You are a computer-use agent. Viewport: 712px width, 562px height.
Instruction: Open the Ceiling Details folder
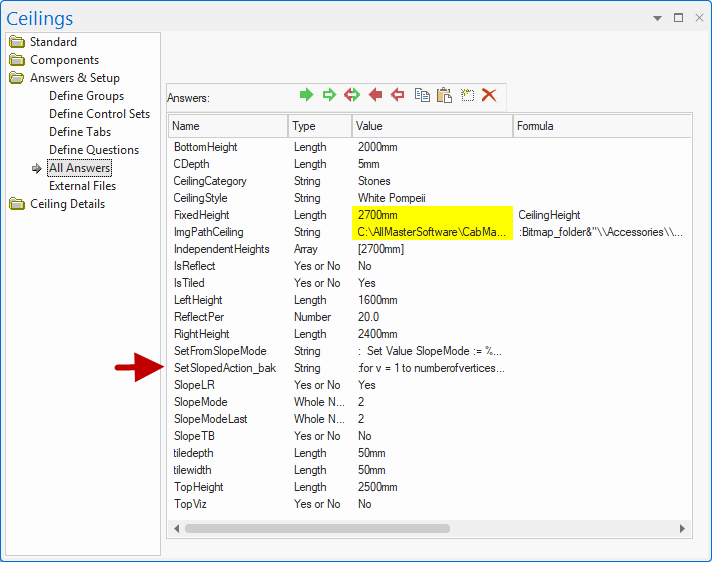pyautogui.click(x=67, y=204)
